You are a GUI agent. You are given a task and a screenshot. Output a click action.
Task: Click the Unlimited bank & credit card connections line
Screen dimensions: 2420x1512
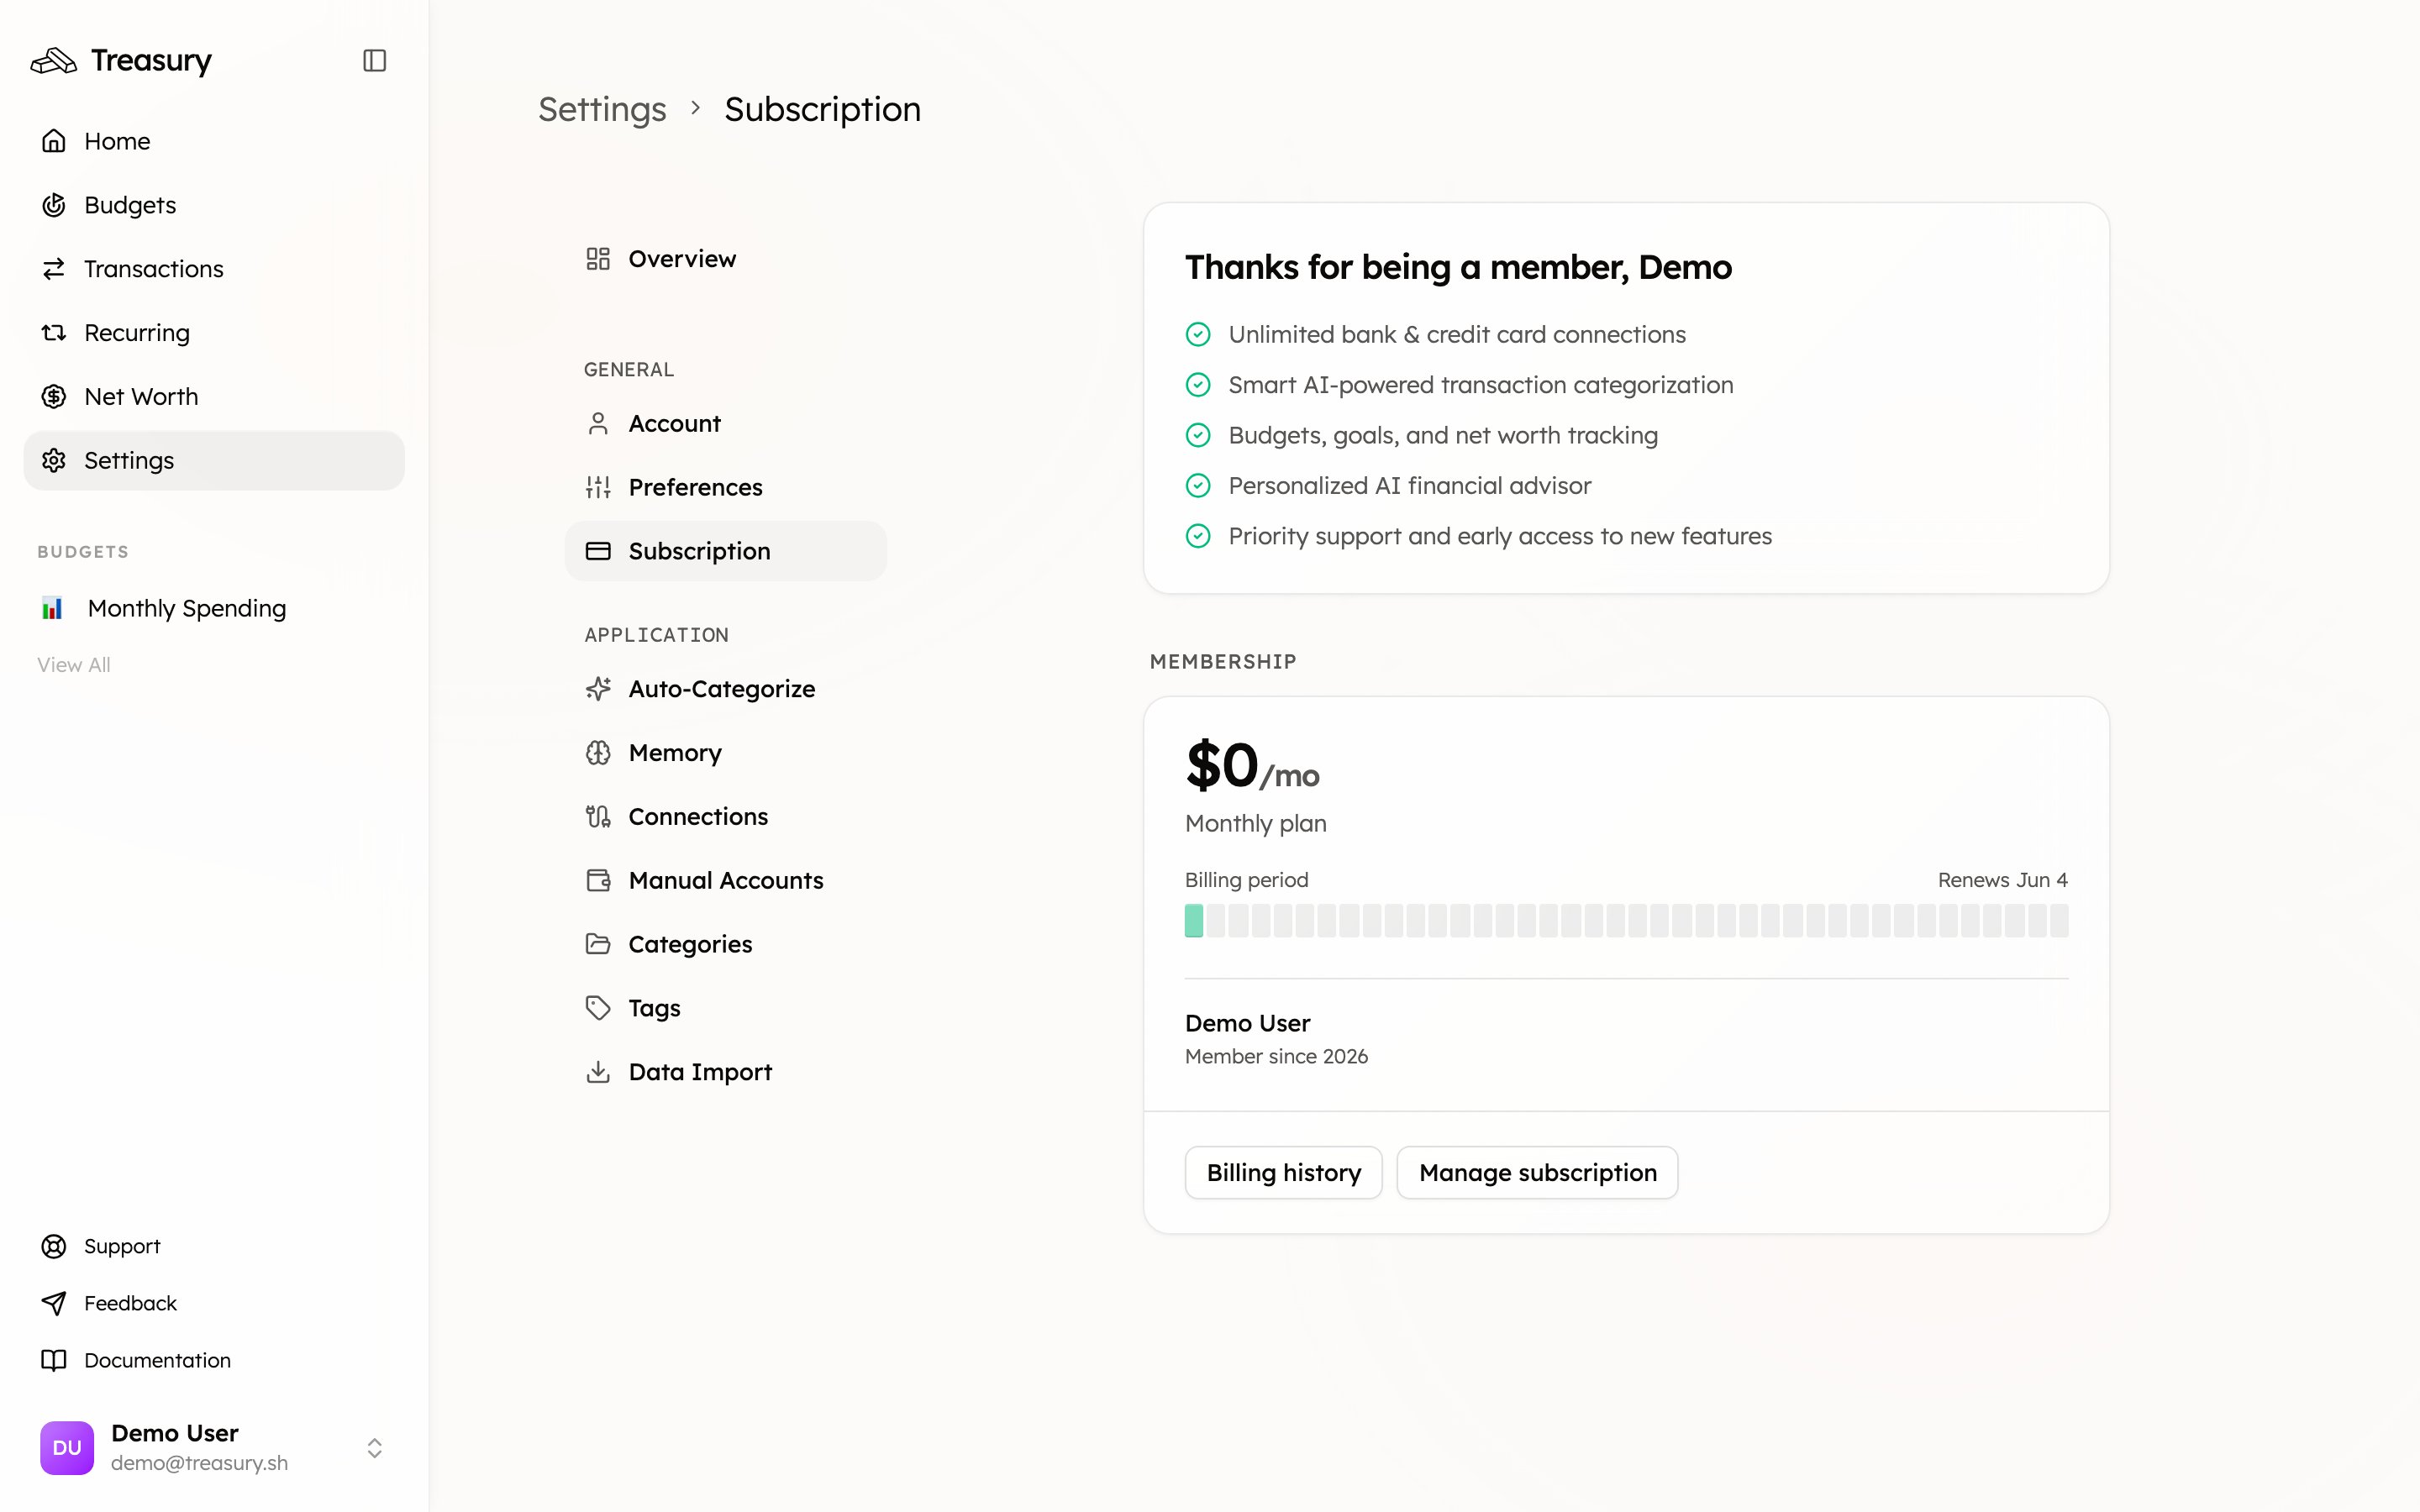[1457, 334]
